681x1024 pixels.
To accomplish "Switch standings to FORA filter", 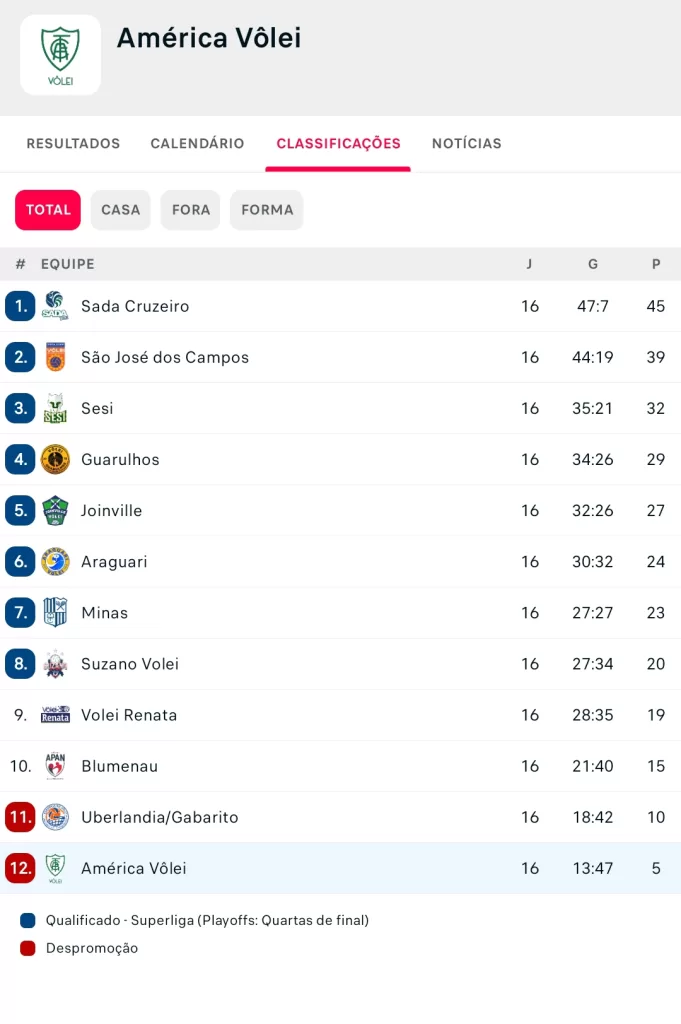I will click(190, 210).
